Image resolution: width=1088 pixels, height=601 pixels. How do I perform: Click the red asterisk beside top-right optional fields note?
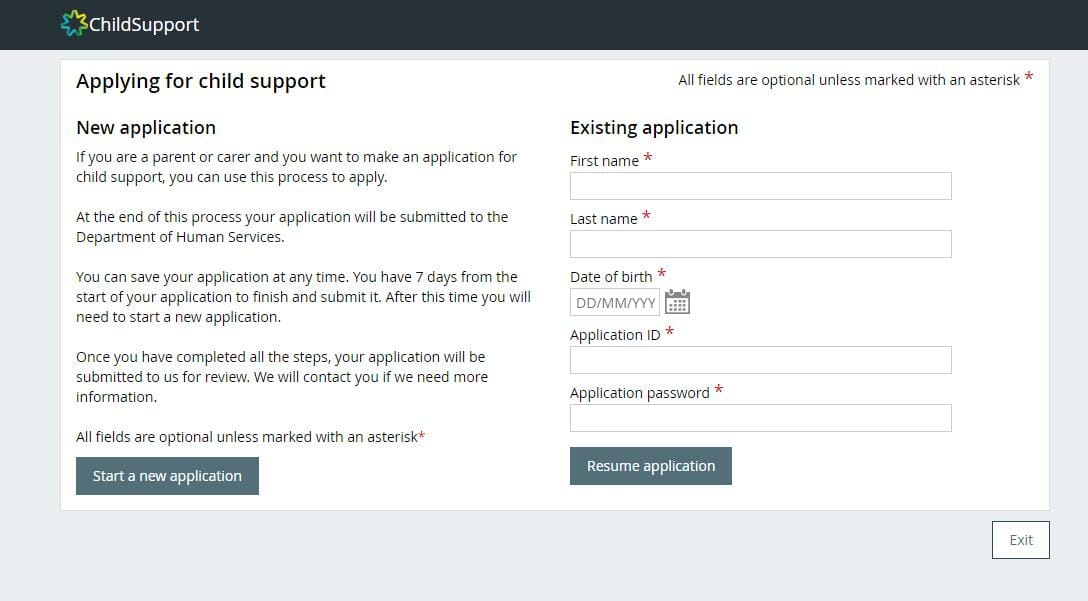pyautogui.click(x=1029, y=76)
